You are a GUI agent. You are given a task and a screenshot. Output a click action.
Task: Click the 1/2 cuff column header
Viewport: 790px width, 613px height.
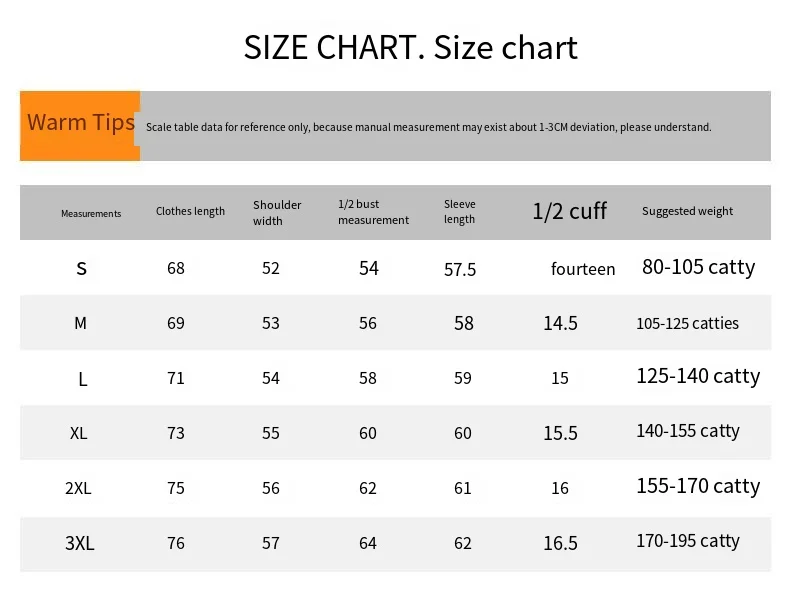pyautogui.click(x=569, y=211)
